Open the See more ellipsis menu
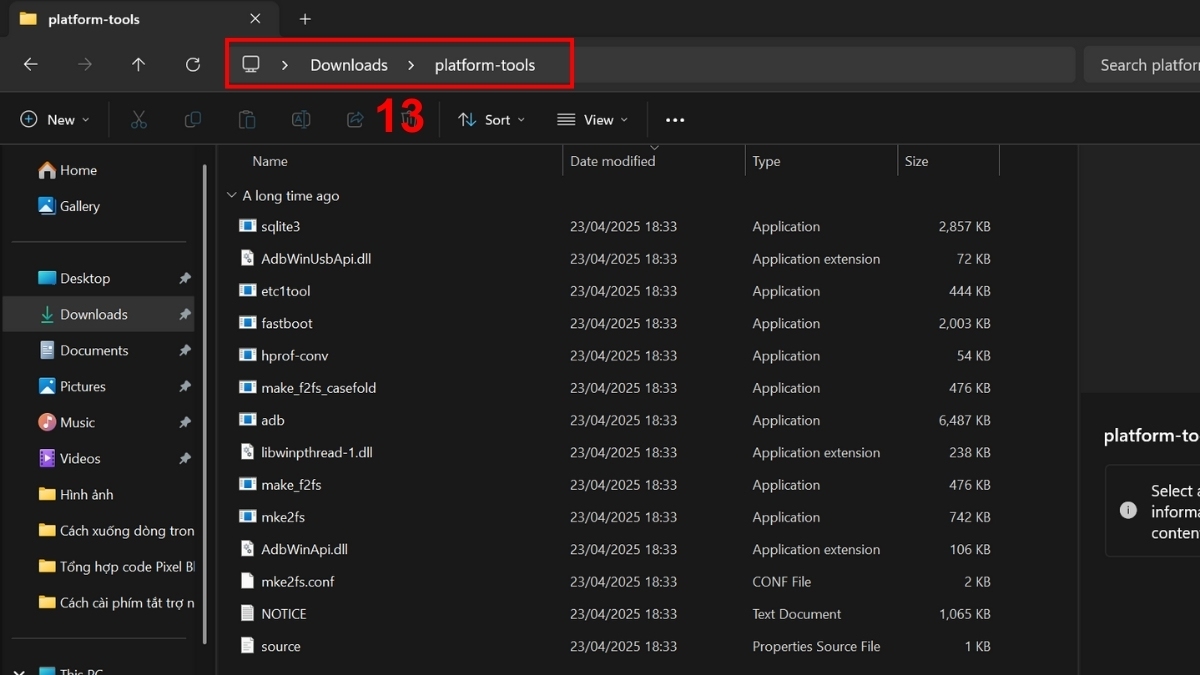 (x=675, y=120)
